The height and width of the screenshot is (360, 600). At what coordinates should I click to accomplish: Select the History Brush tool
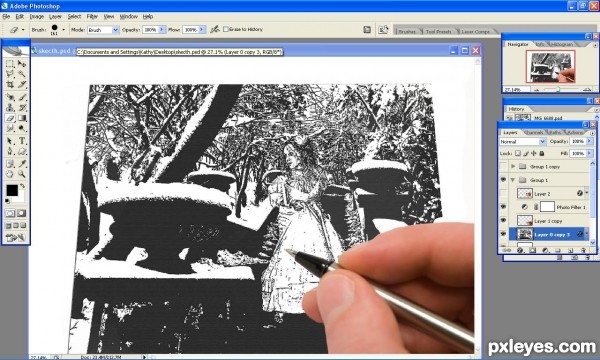22,108
